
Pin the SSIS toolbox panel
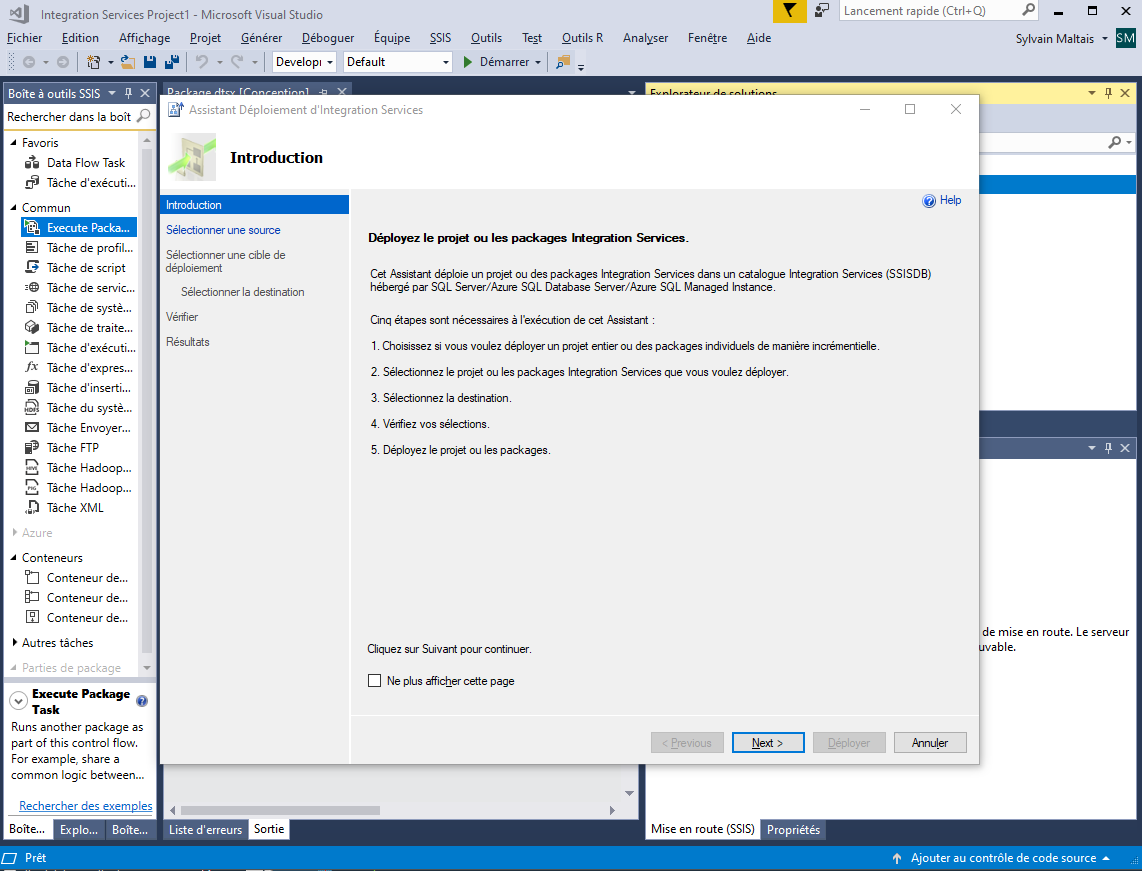pyautogui.click(x=128, y=93)
